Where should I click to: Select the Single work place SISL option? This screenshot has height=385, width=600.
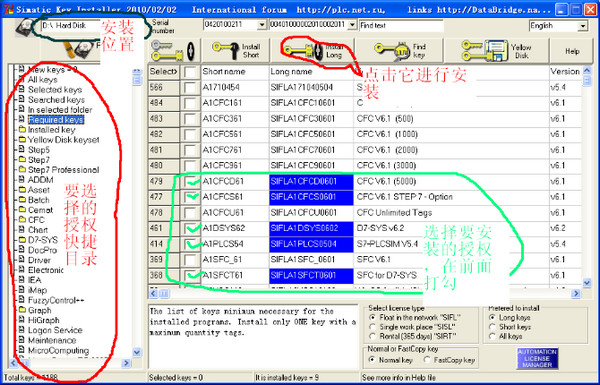[372, 327]
